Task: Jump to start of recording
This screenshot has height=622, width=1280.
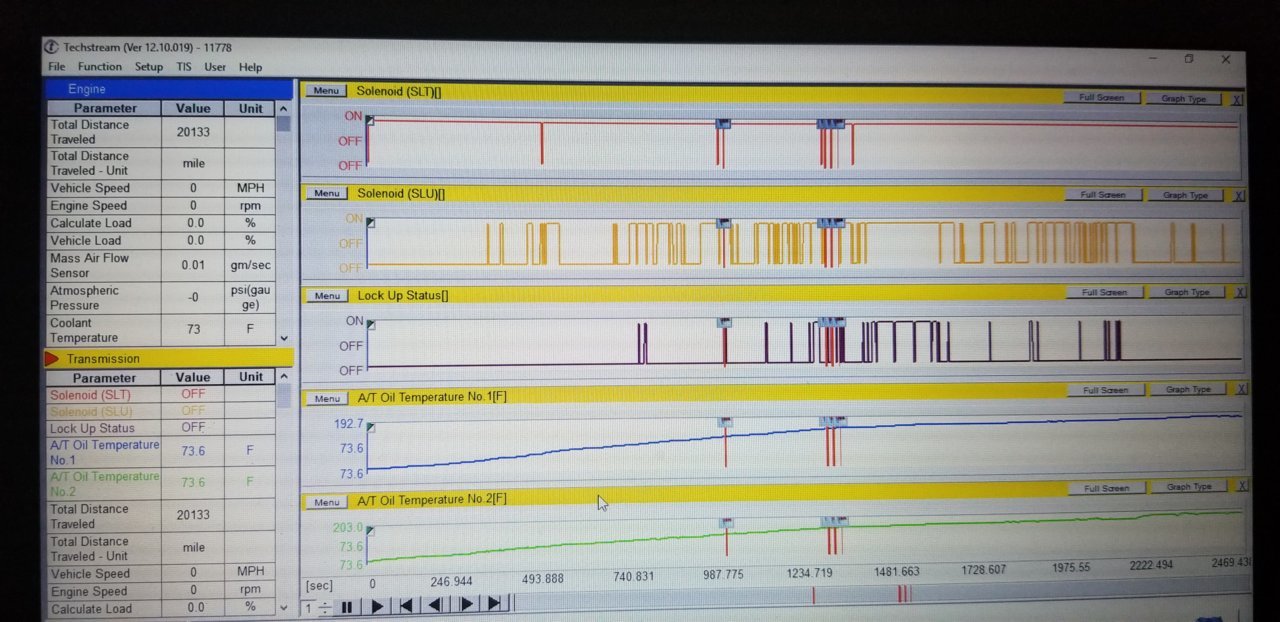Action: (x=406, y=605)
